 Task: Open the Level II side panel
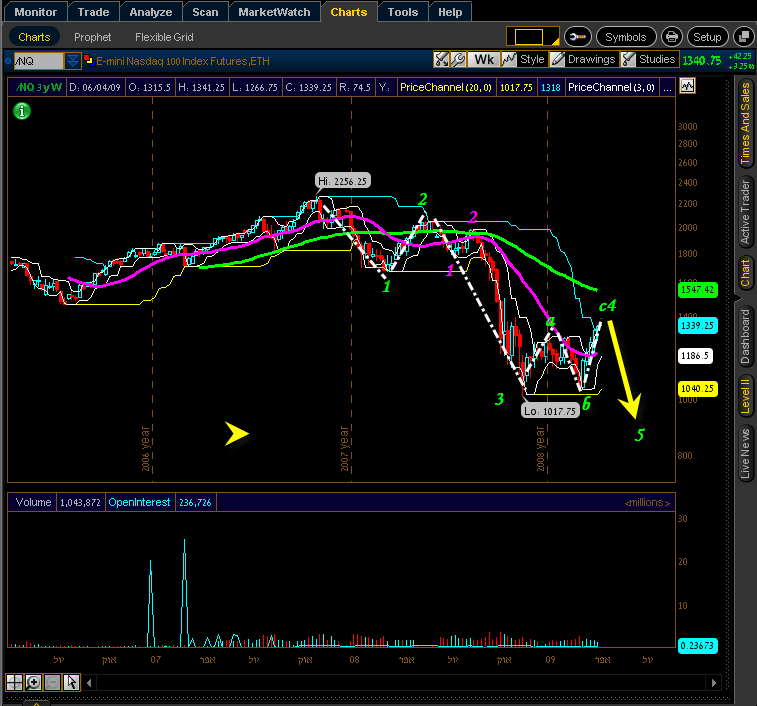click(x=745, y=396)
